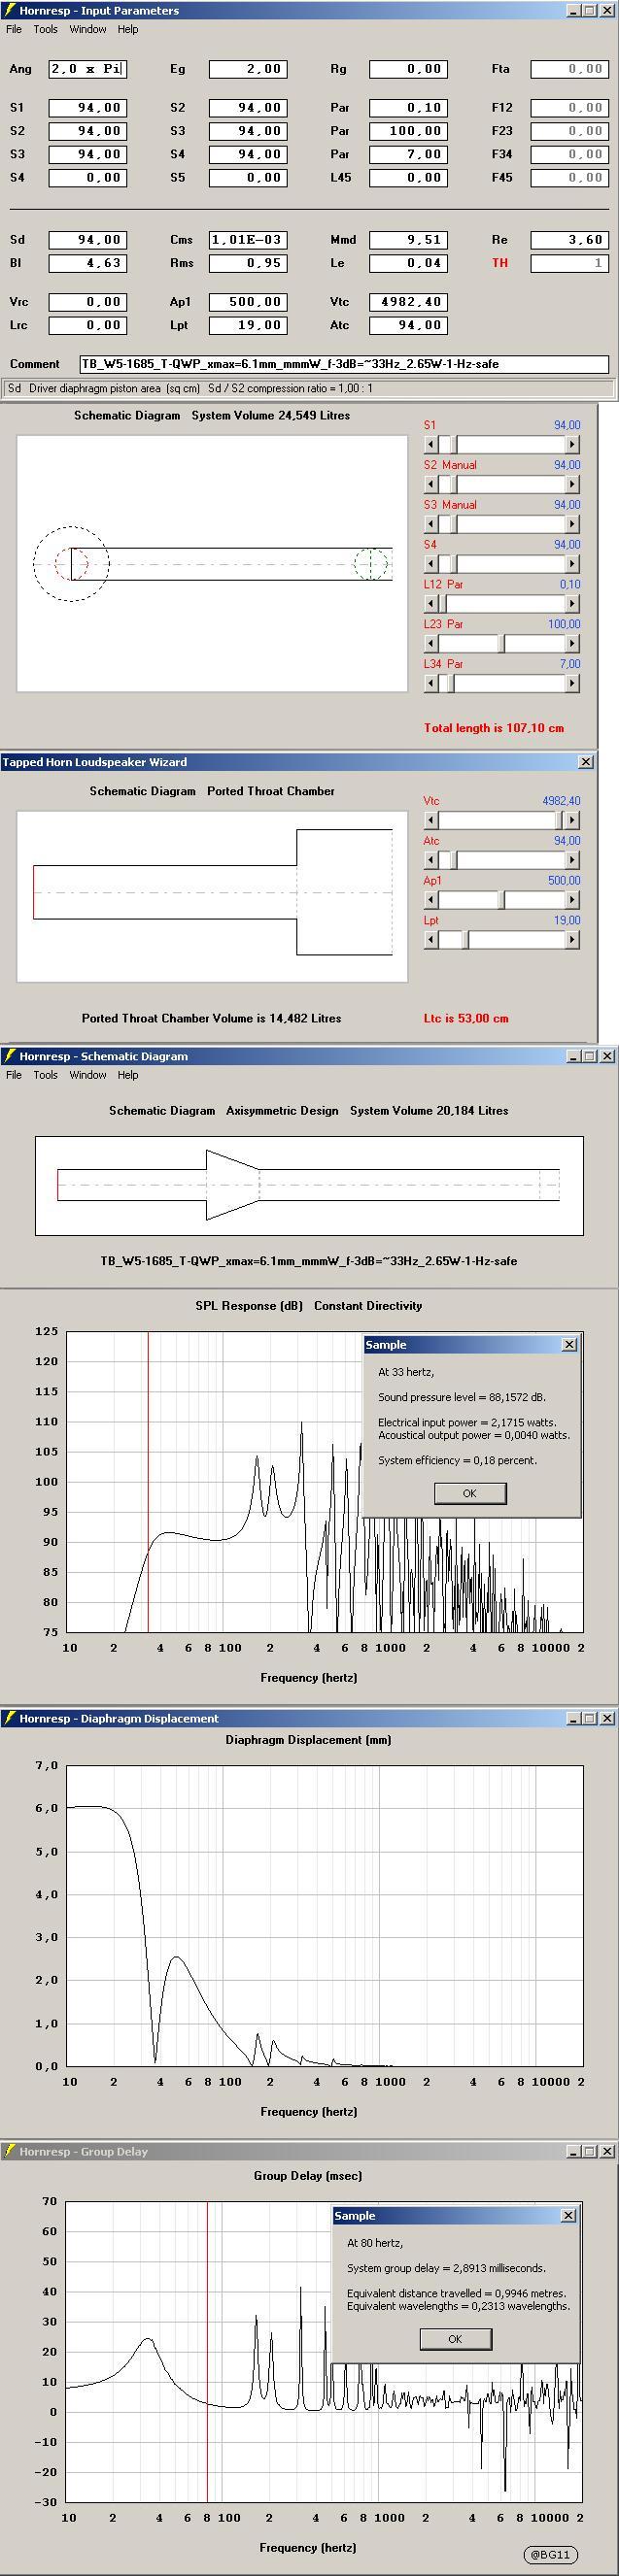Click the Hornresp icon in Diaphragm Displacement title

pyautogui.click(x=10, y=1718)
